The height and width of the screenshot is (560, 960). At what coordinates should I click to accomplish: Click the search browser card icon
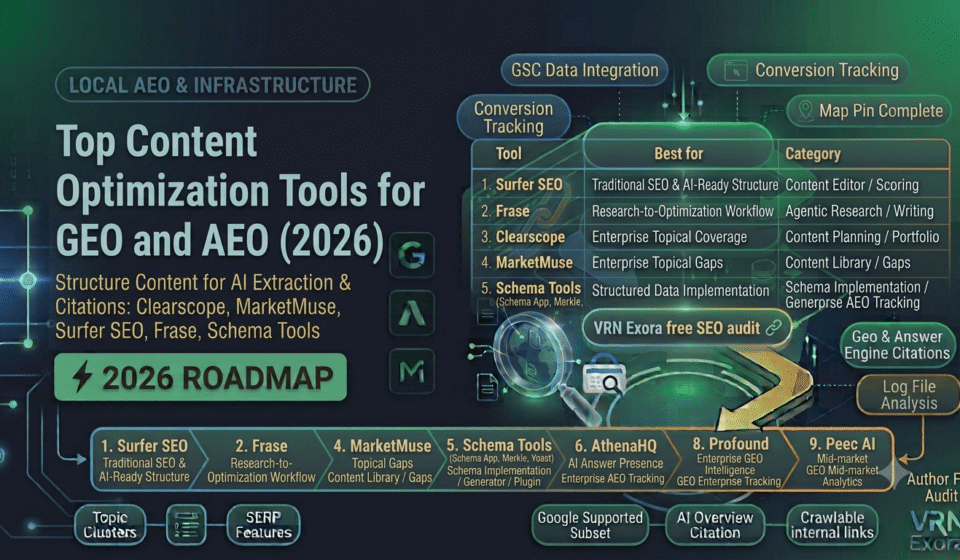click(604, 378)
